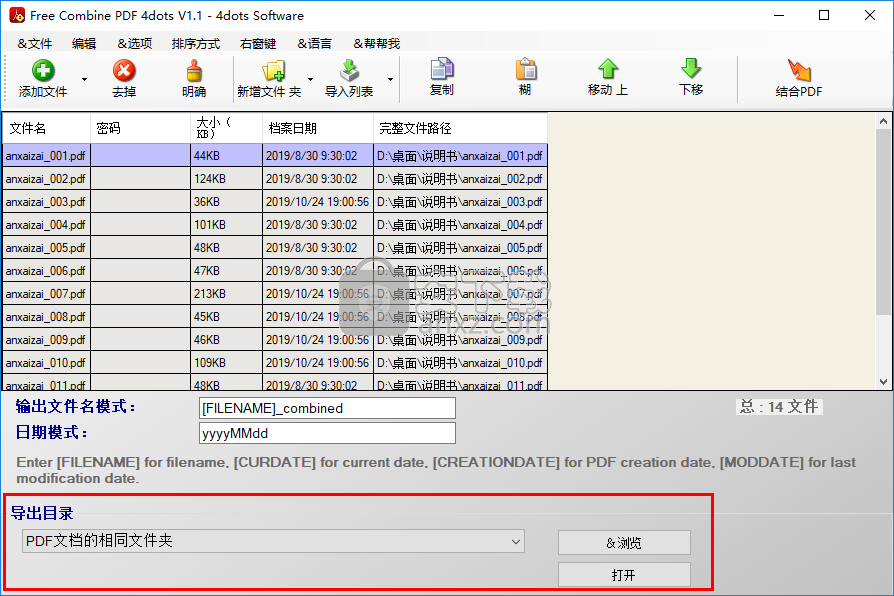Select the anxaizai_009.pdf file name

[x=46, y=340]
